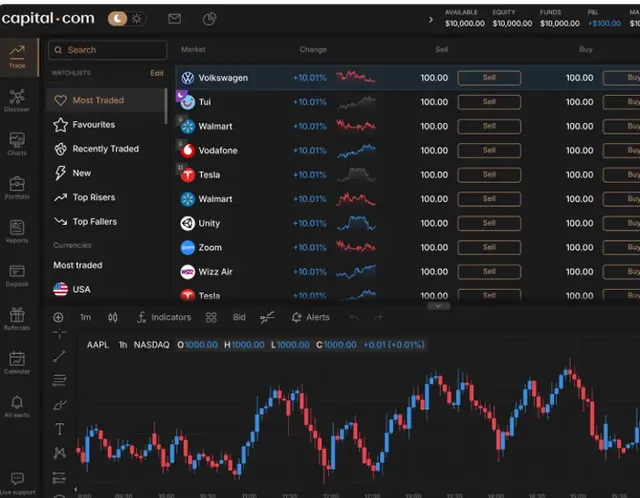Open Deposit in left sidebar
This screenshot has height=498, width=640.
coord(17,275)
